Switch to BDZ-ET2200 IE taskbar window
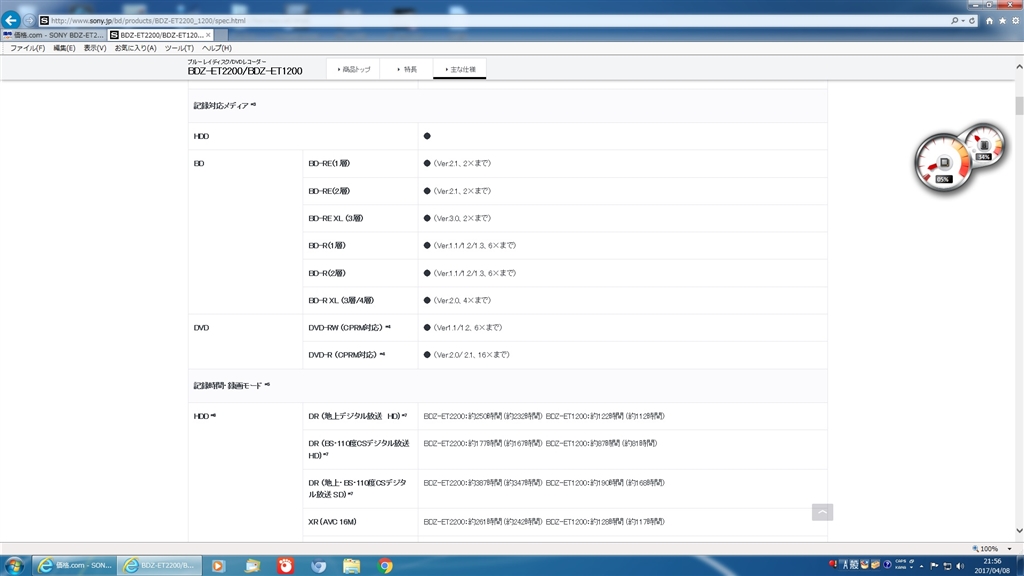 click(x=160, y=566)
